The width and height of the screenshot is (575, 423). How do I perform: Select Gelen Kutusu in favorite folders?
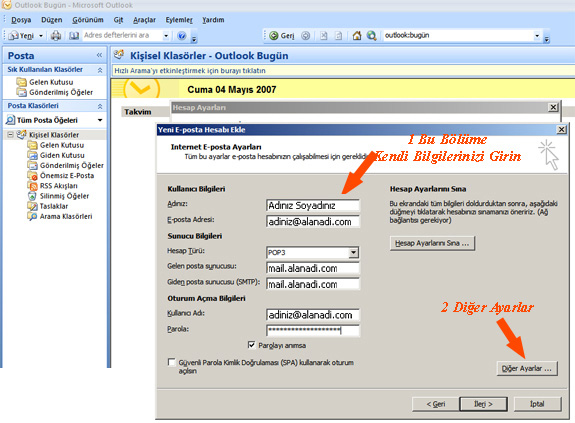click(x=51, y=82)
